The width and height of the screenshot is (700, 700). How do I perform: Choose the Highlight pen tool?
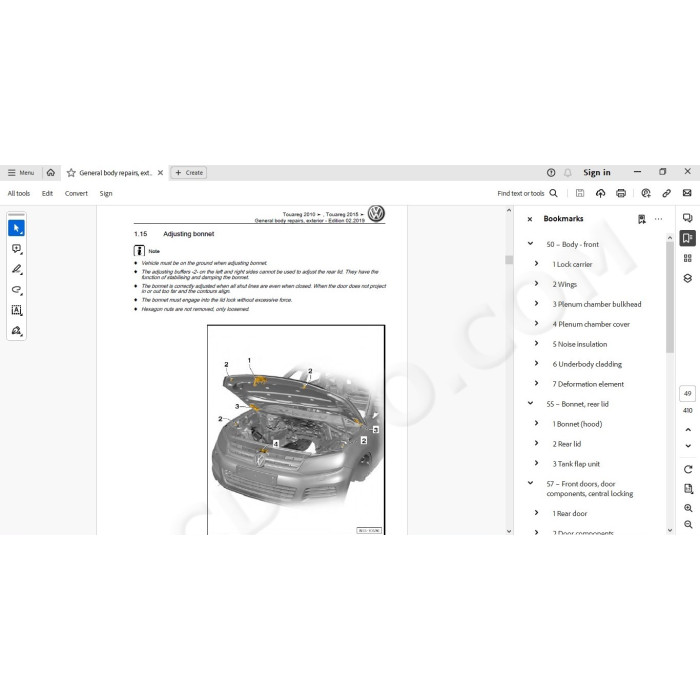(17, 269)
